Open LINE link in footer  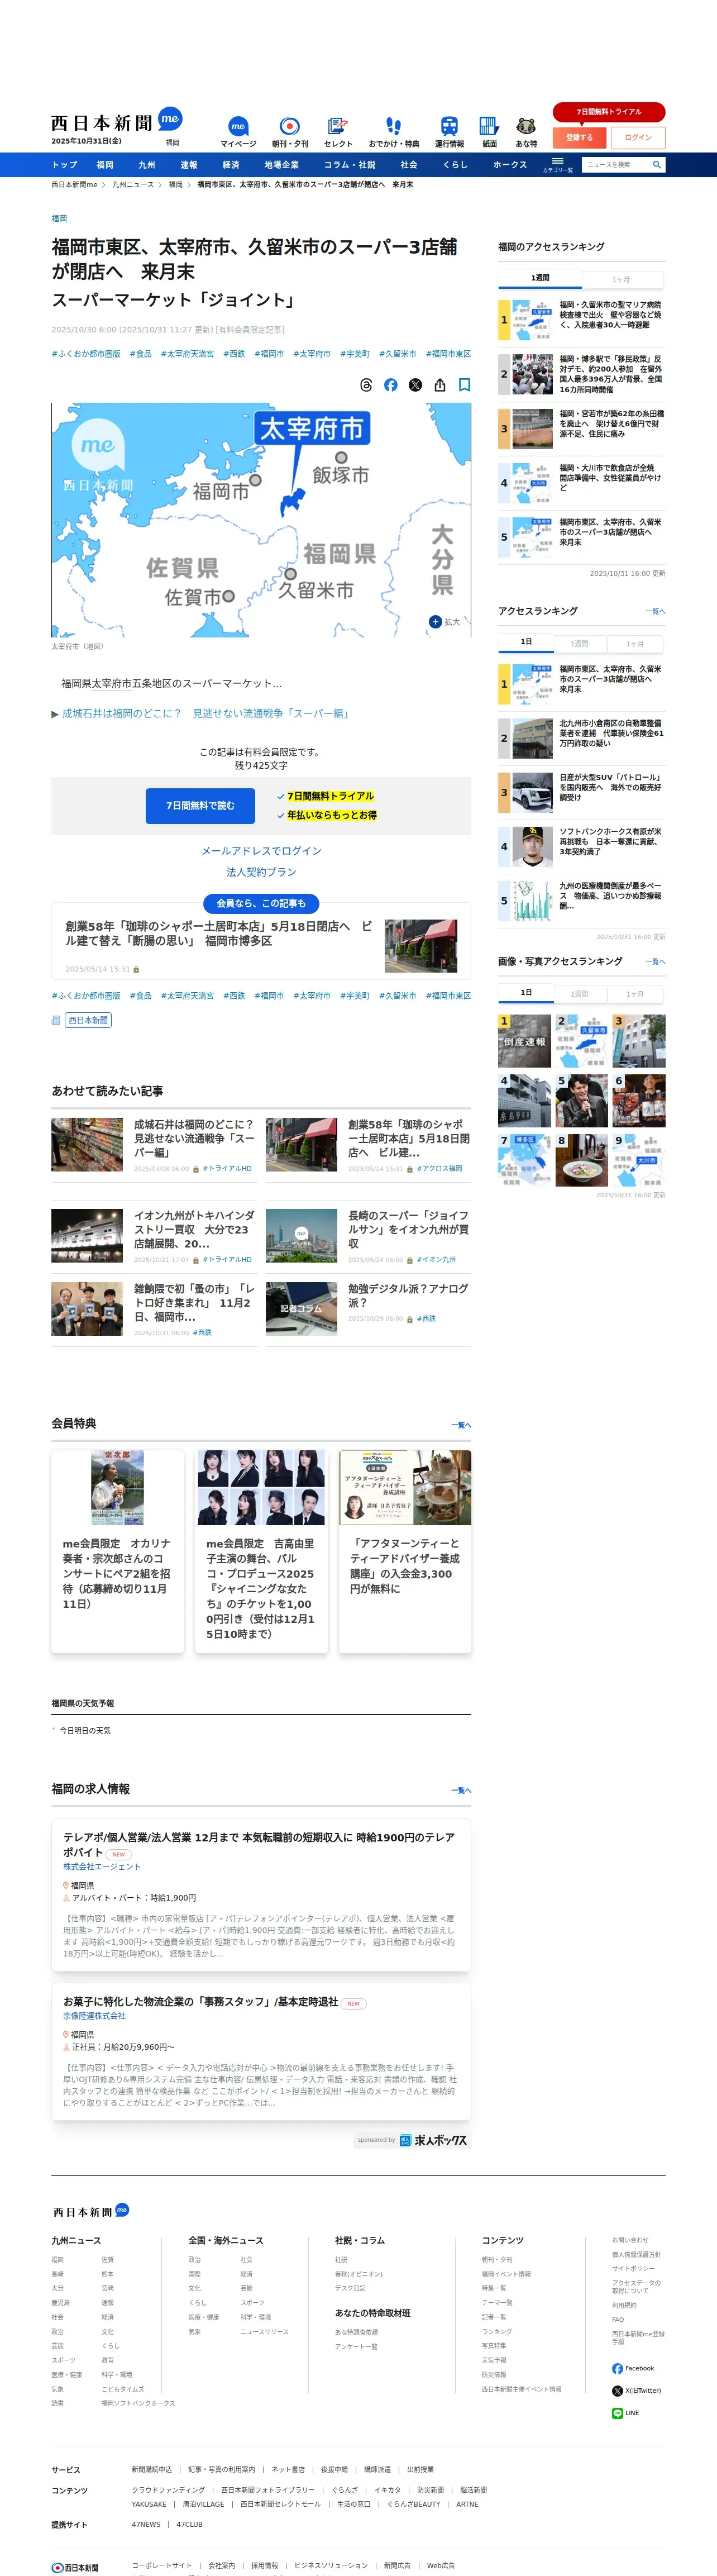[x=625, y=2413]
